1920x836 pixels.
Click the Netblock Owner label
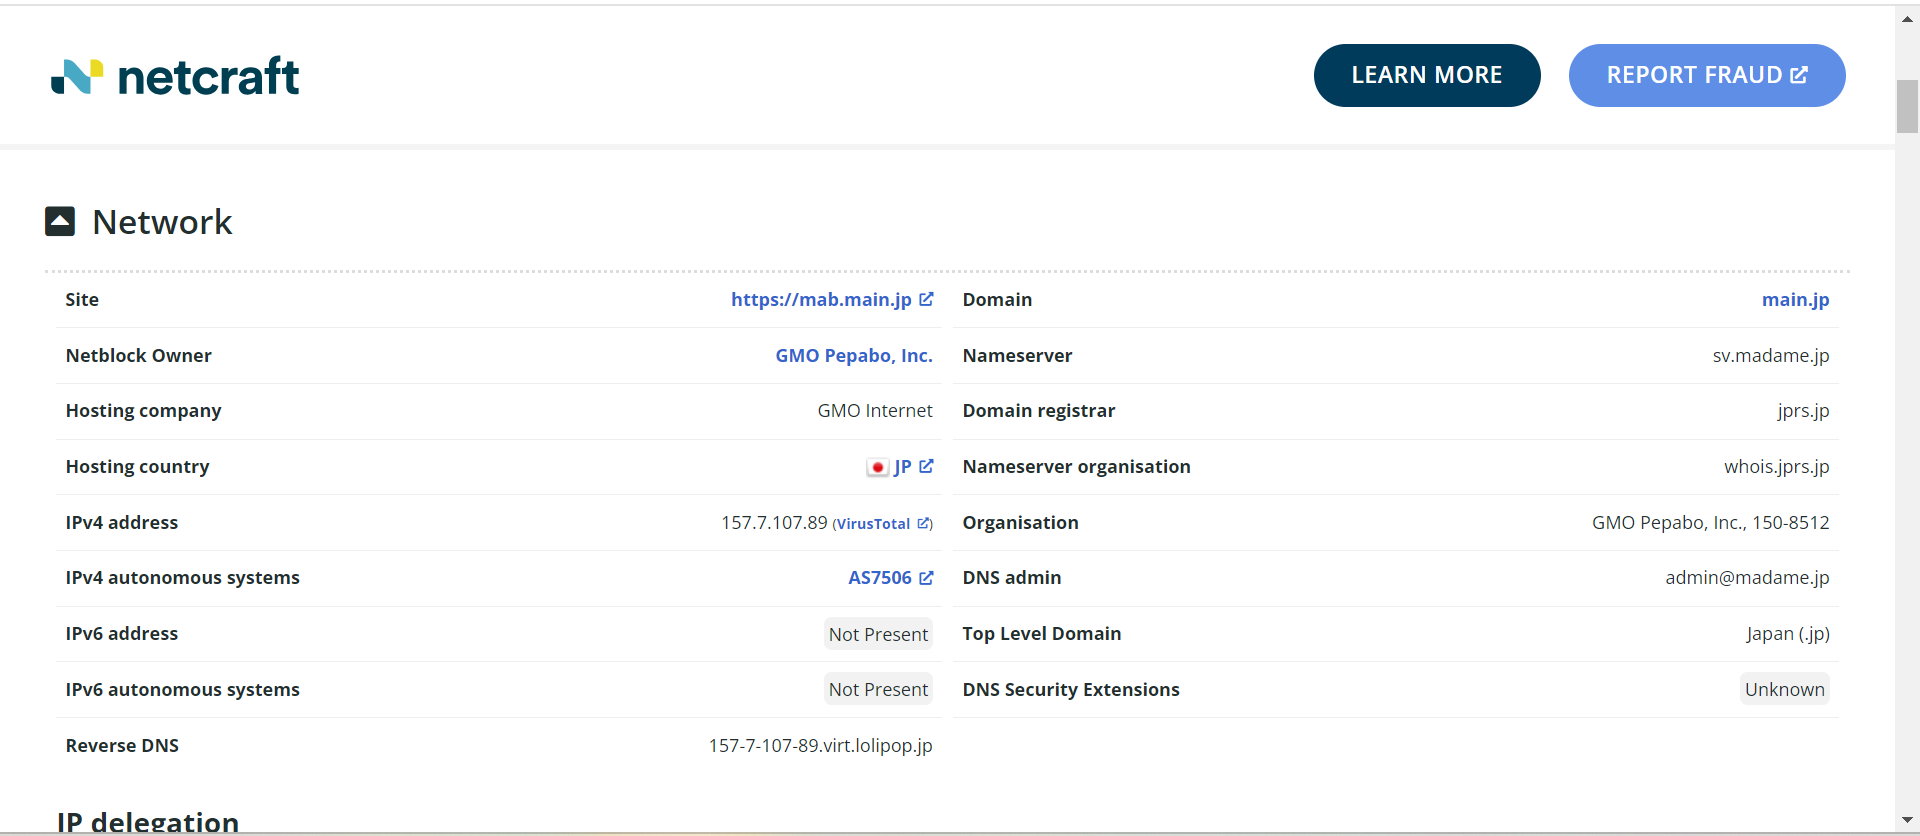click(x=139, y=355)
